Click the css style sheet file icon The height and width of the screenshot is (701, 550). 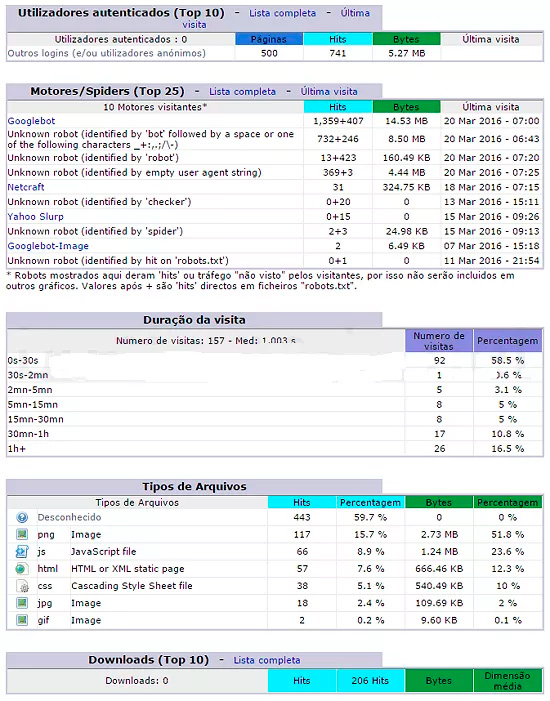pos(22,586)
